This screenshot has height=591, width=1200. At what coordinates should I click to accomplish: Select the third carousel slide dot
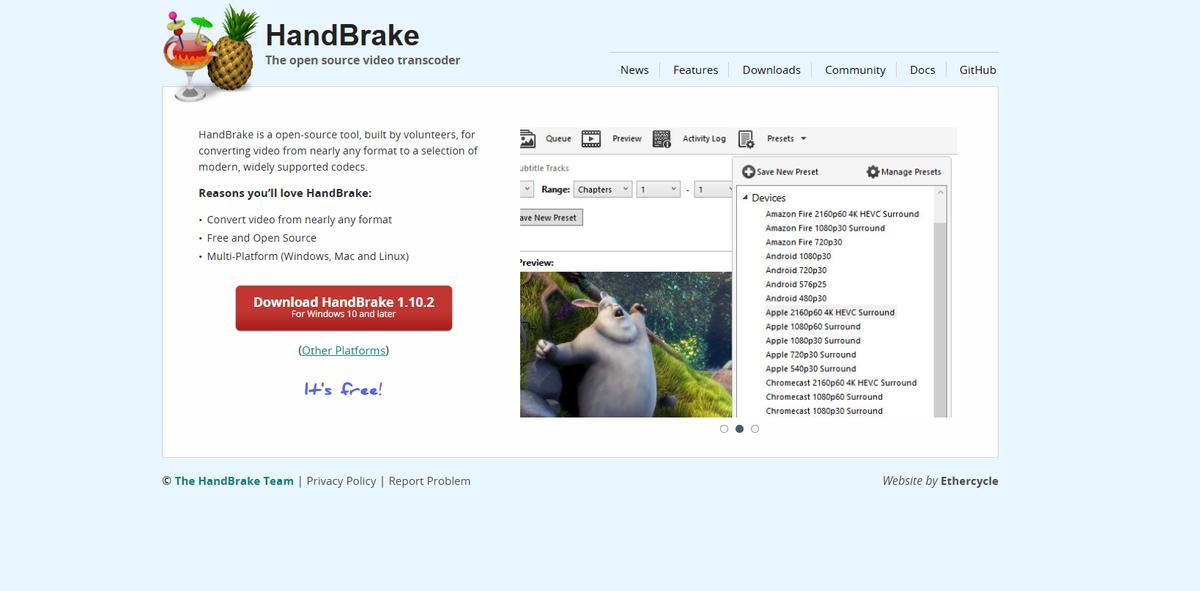(x=755, y=429)
